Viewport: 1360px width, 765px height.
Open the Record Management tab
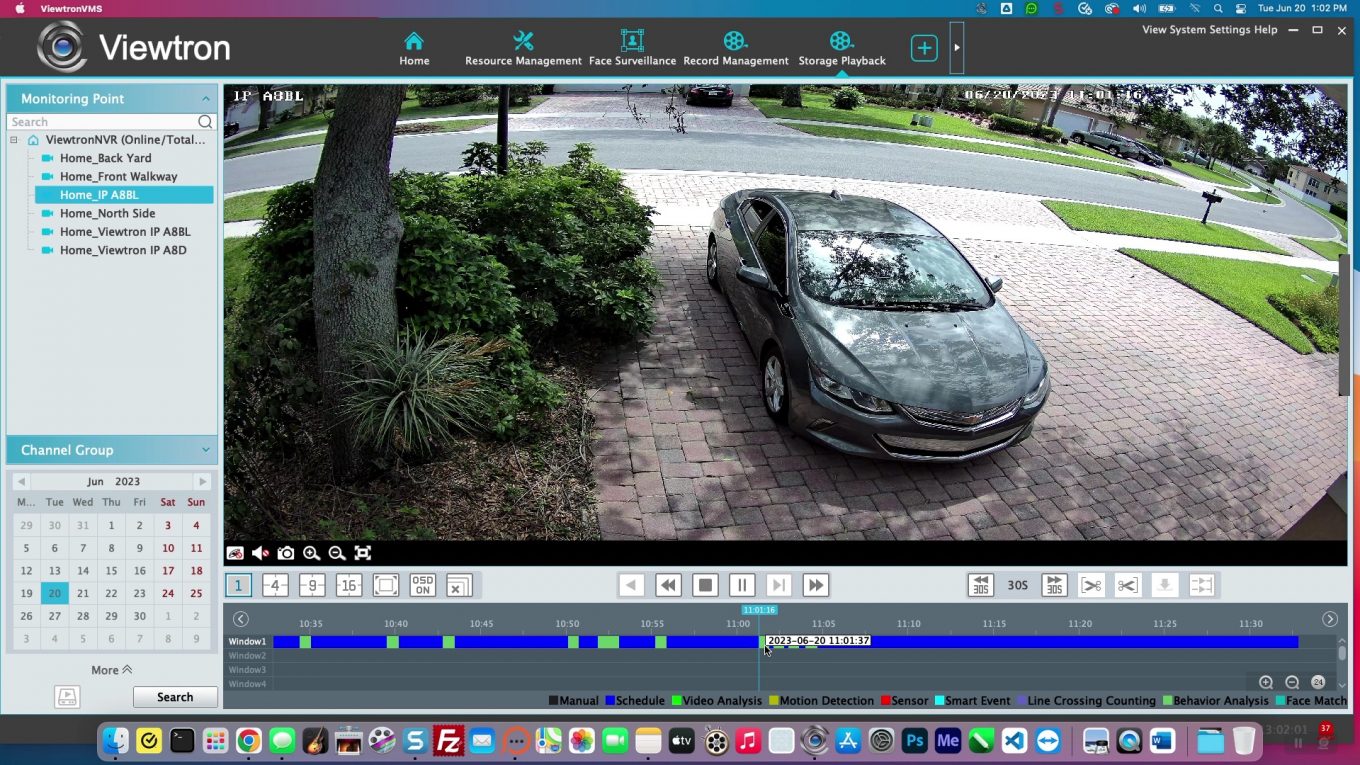click(x=736, y=45)
